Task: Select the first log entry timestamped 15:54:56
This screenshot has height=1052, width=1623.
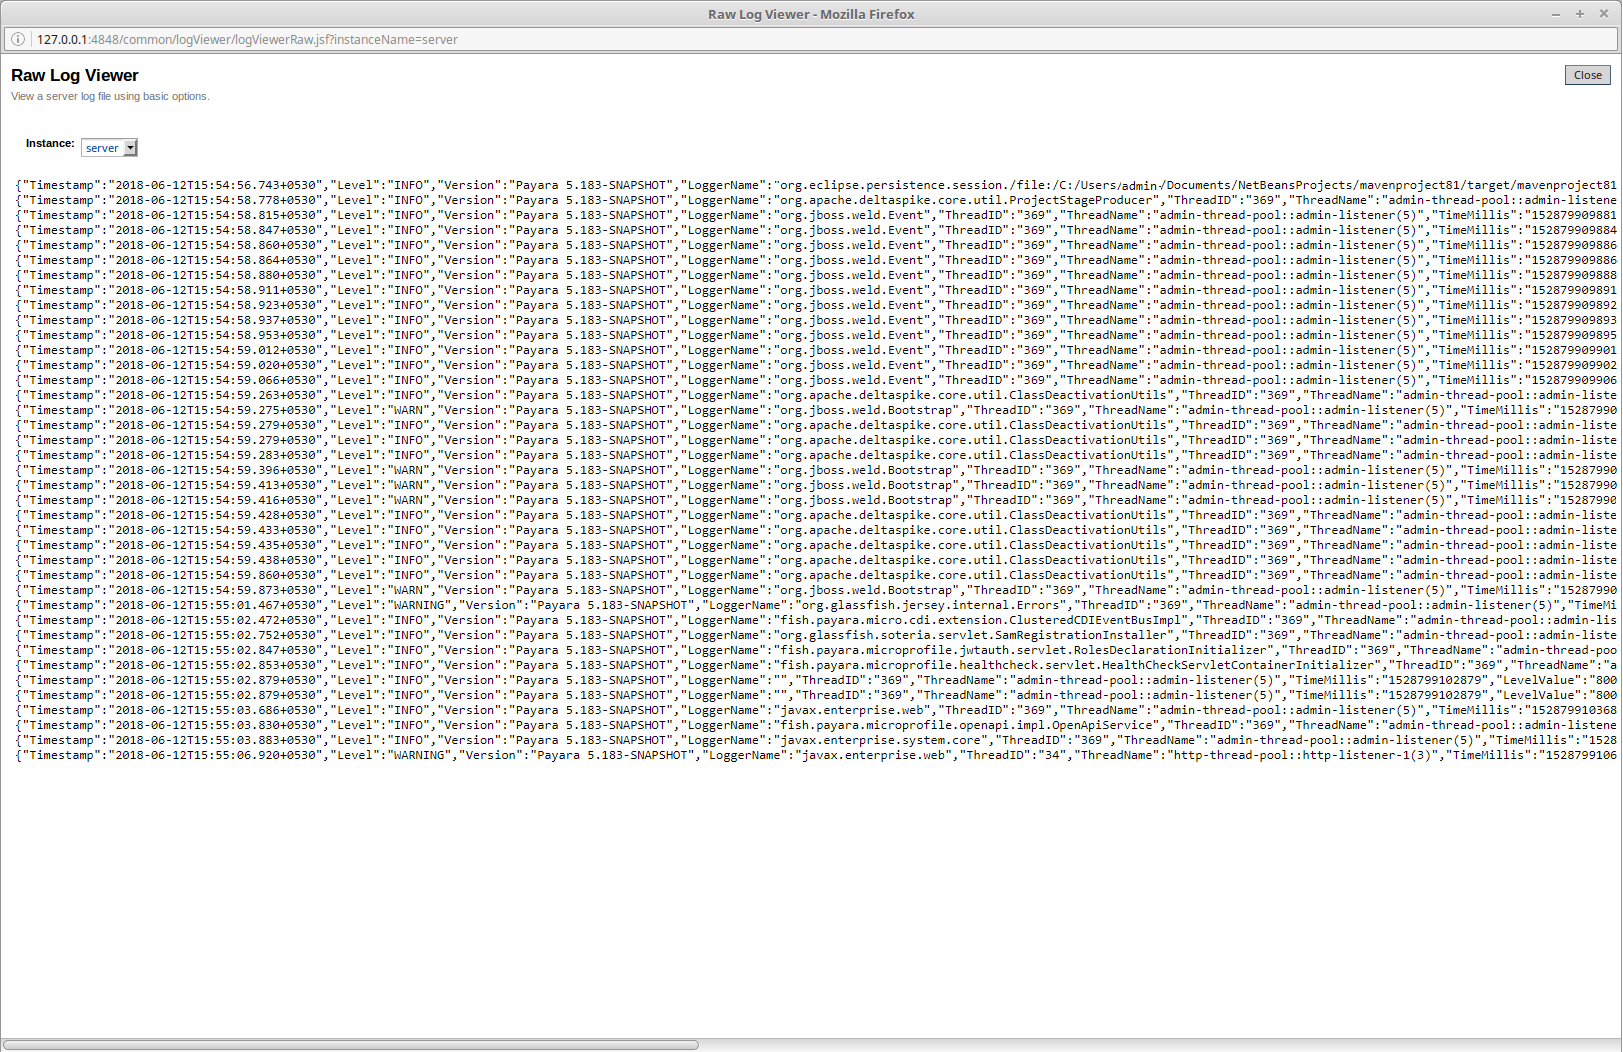Action: (x=400, y=185)
